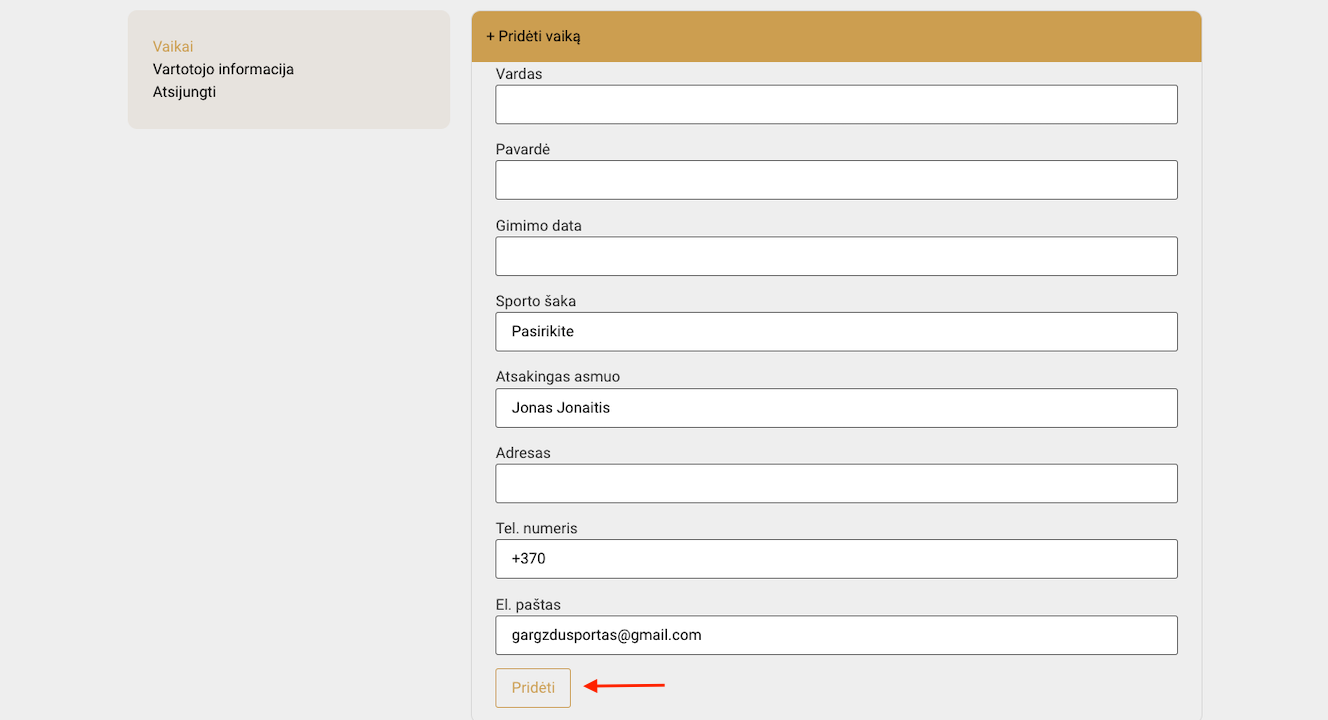Select the 'Atsakingas asmuo' label text
This screenshot has height=720, width=1328.
click(558, 377)
